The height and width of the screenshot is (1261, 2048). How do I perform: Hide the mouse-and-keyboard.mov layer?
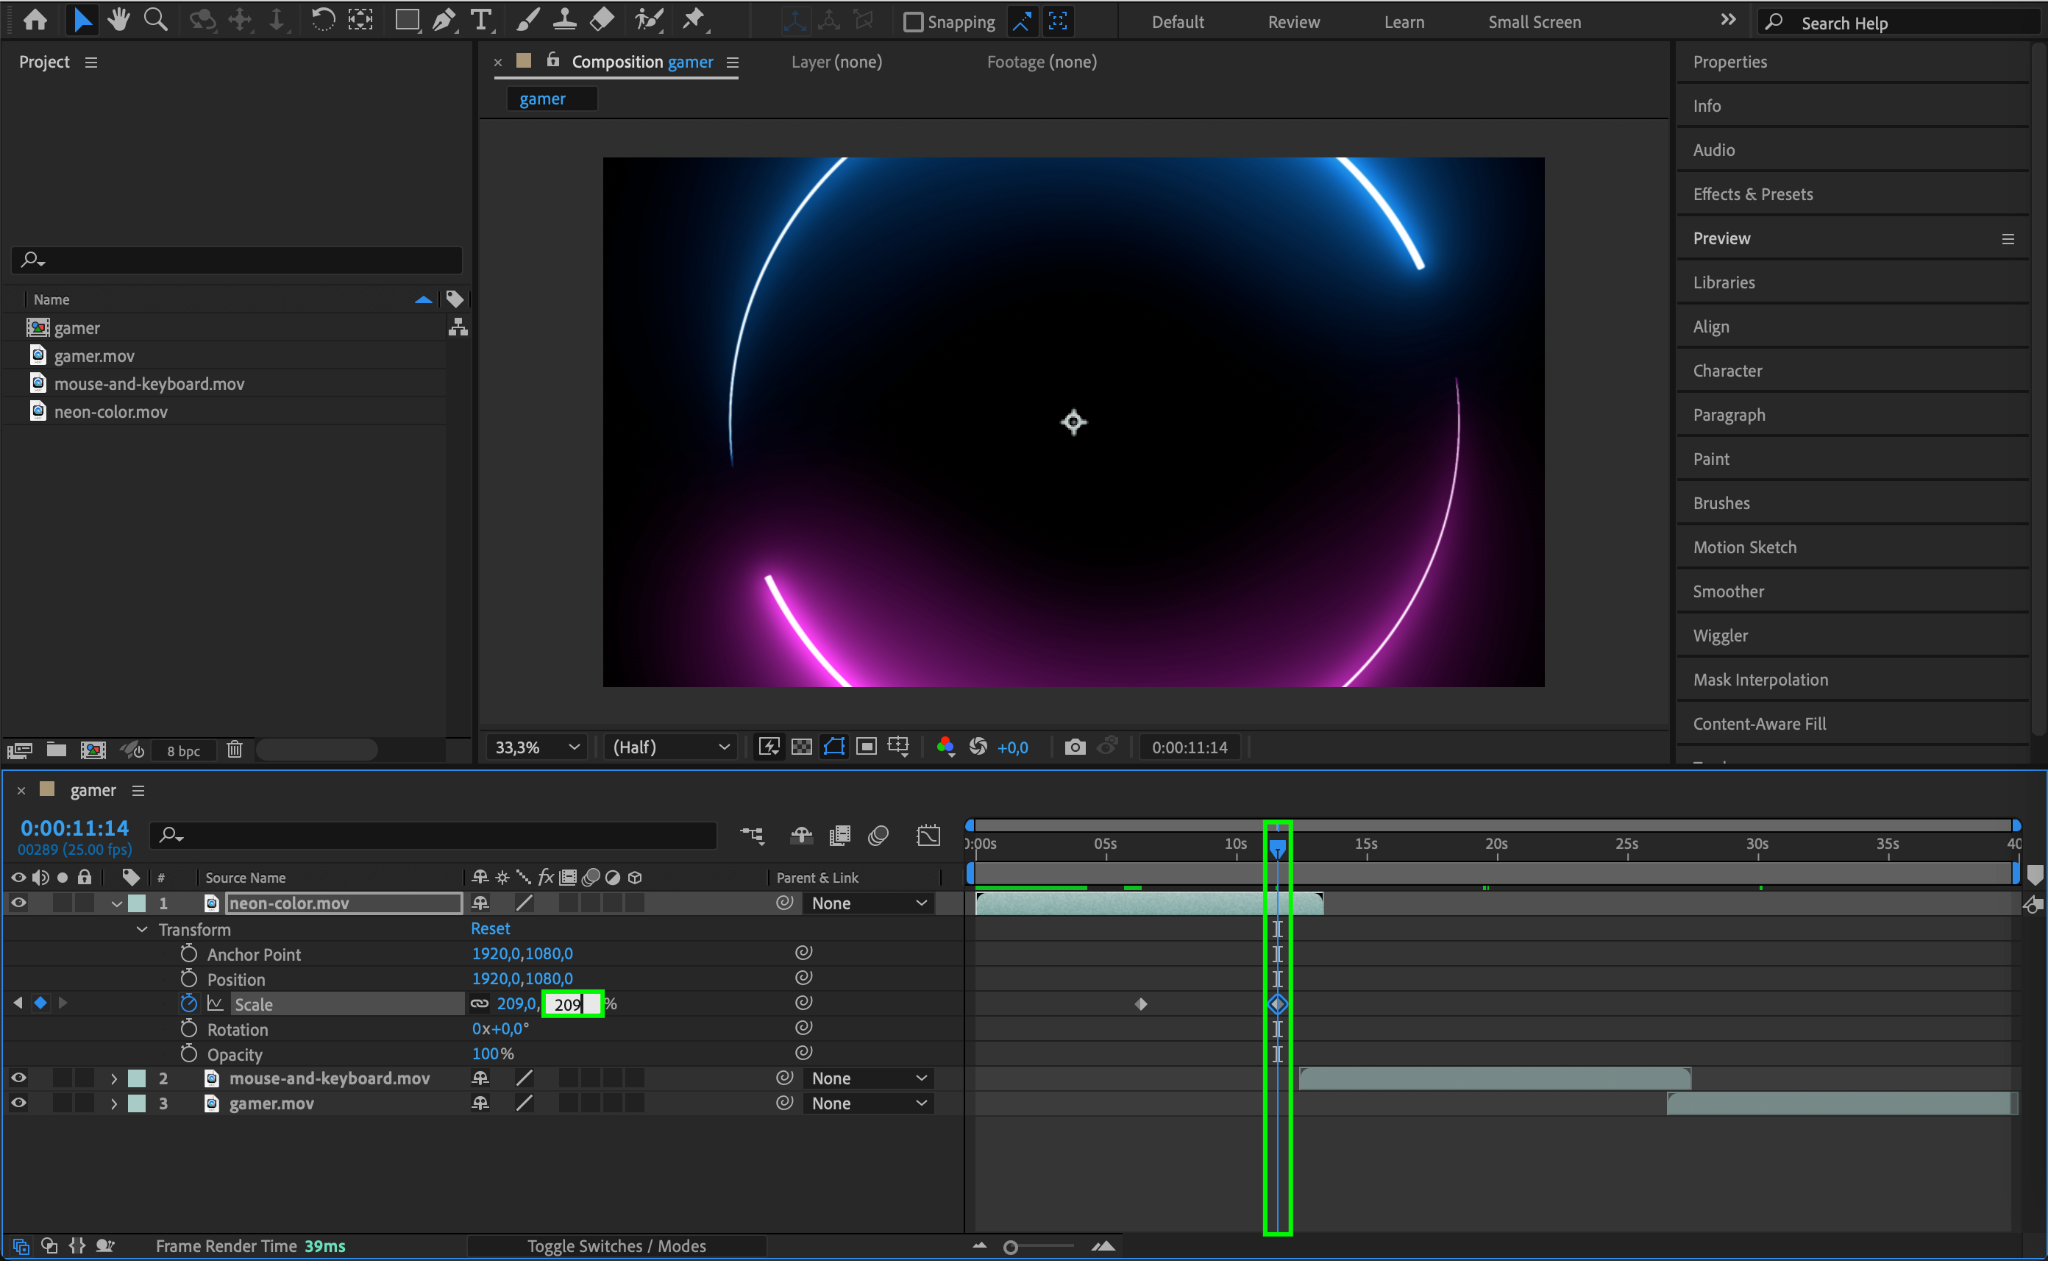pos(18,1078)
